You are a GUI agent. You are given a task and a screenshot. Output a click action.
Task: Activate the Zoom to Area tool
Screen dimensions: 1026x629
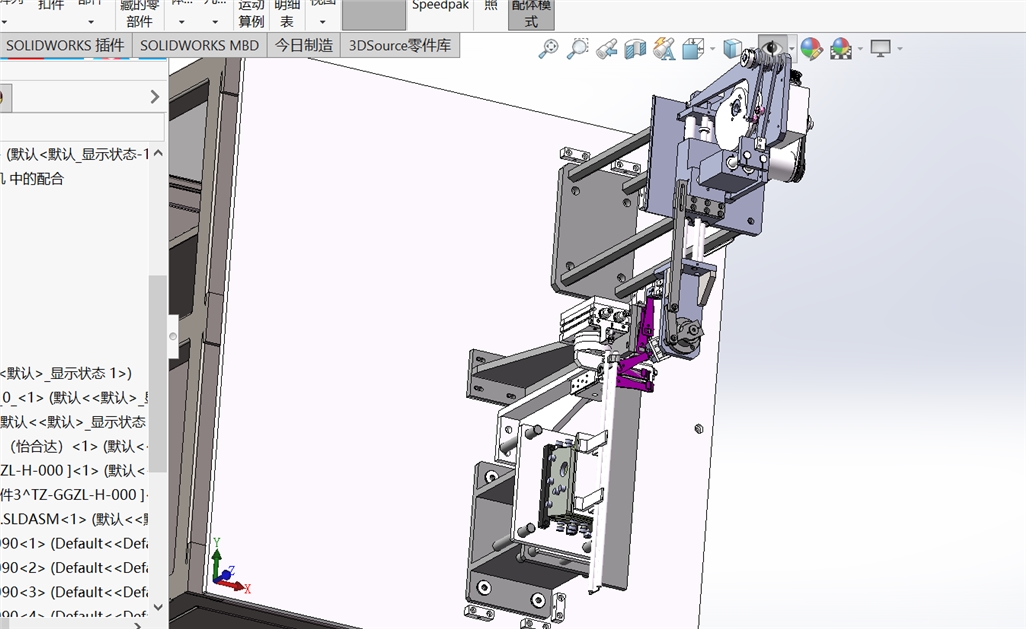[x=577, y=48]
